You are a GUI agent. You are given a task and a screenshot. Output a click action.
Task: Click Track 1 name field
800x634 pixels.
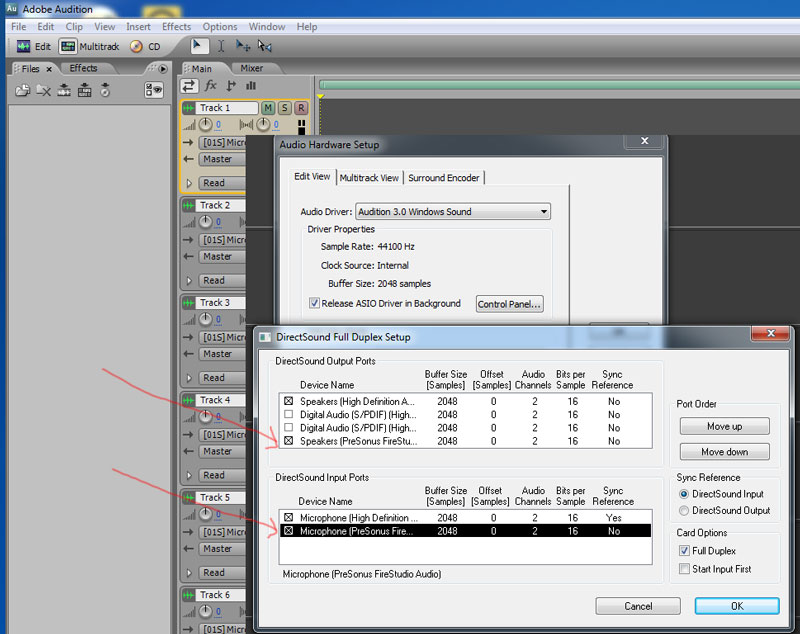(227, 108)
